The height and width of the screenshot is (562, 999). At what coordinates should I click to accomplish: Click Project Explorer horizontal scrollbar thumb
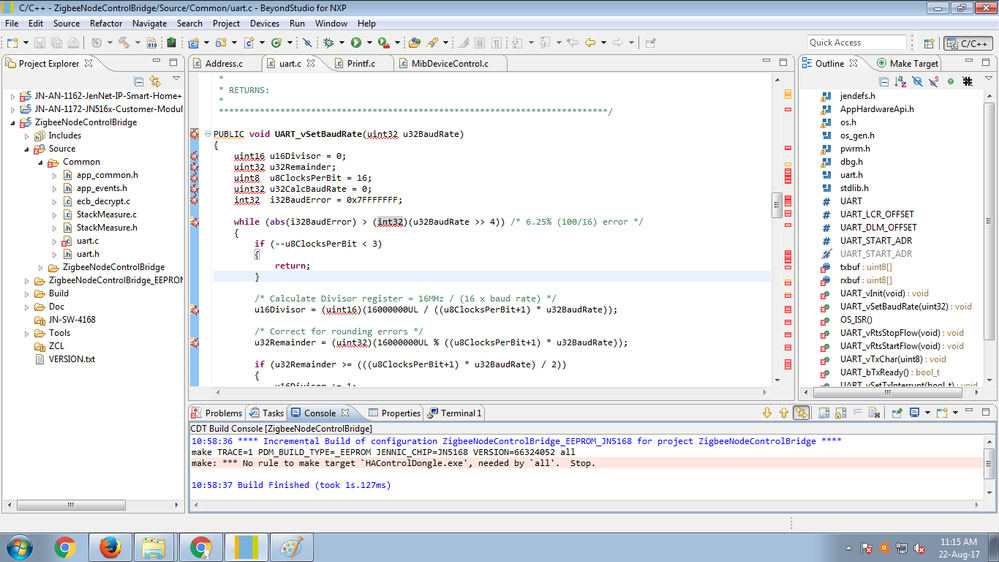[71, 505]
